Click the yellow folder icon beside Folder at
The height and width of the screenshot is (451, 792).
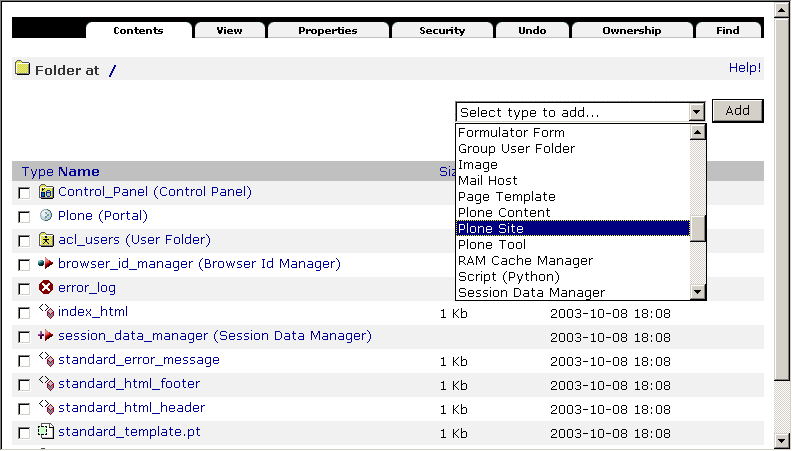point(23,68)
